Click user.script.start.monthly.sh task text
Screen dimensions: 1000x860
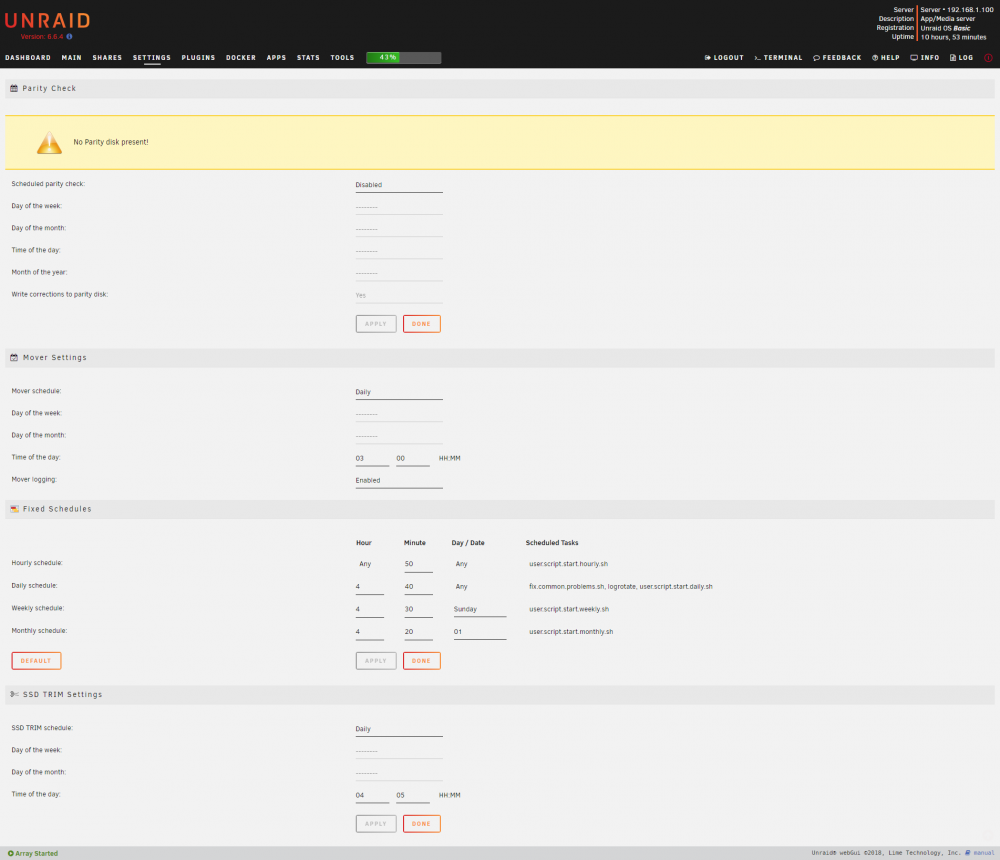(571, 632)
